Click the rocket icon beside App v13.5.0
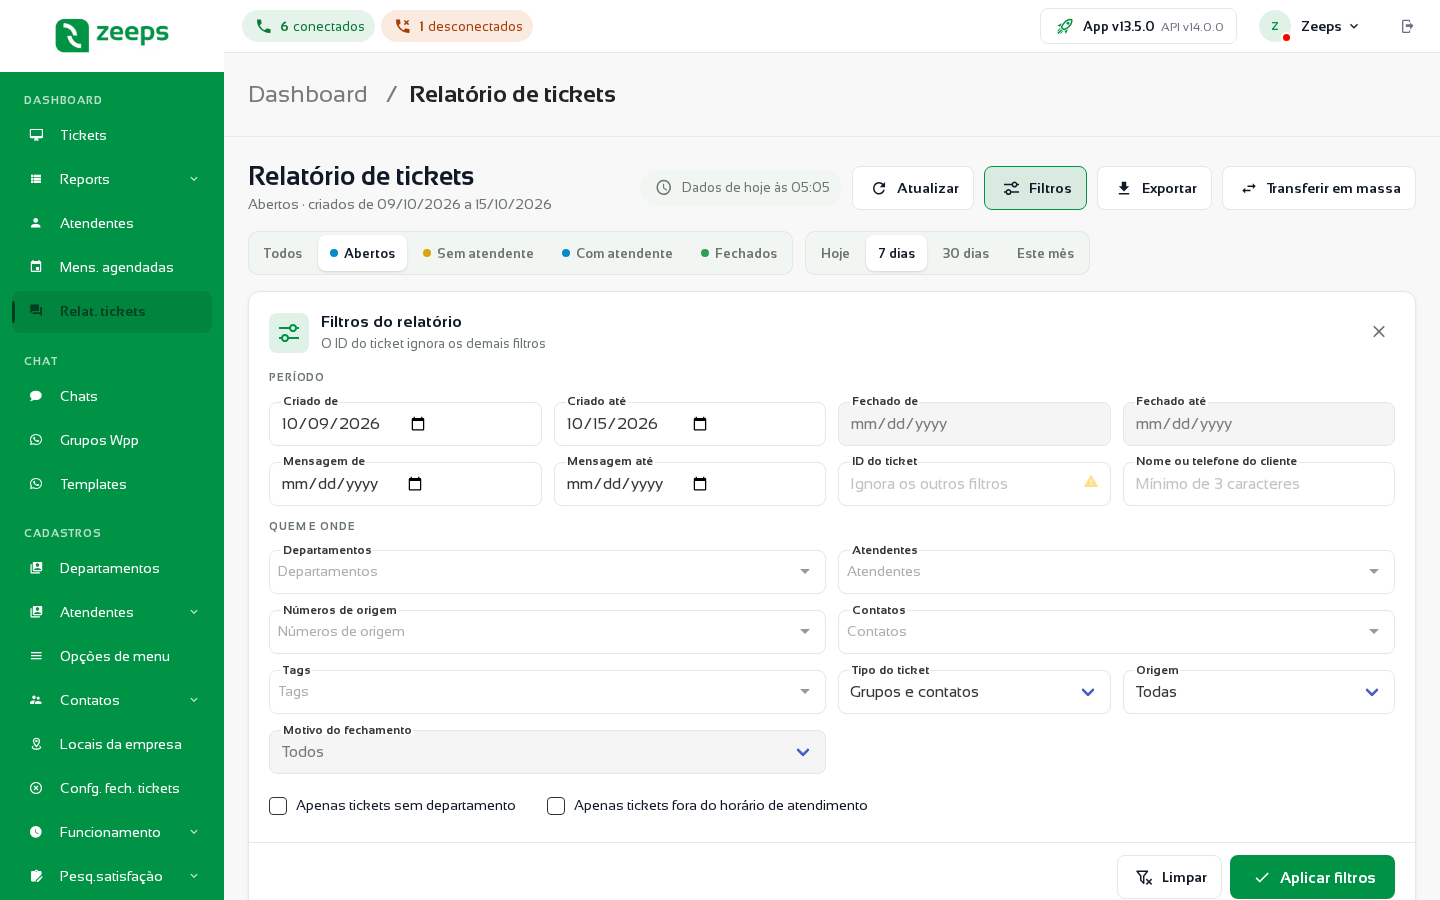Viewport: 1440px width, 900px height. (1065, 26)
